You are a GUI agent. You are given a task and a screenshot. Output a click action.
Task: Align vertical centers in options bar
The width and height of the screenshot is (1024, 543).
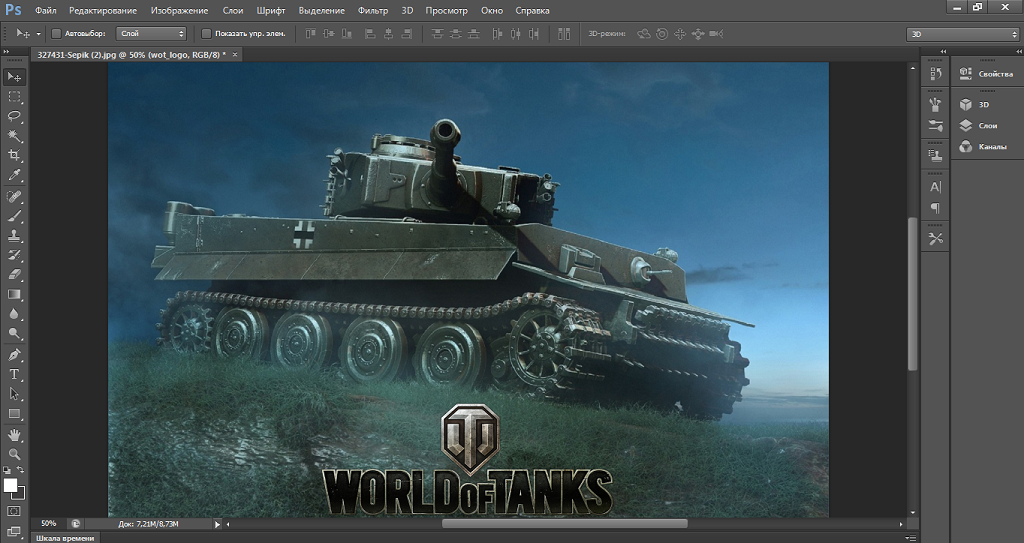pos(328,33)
